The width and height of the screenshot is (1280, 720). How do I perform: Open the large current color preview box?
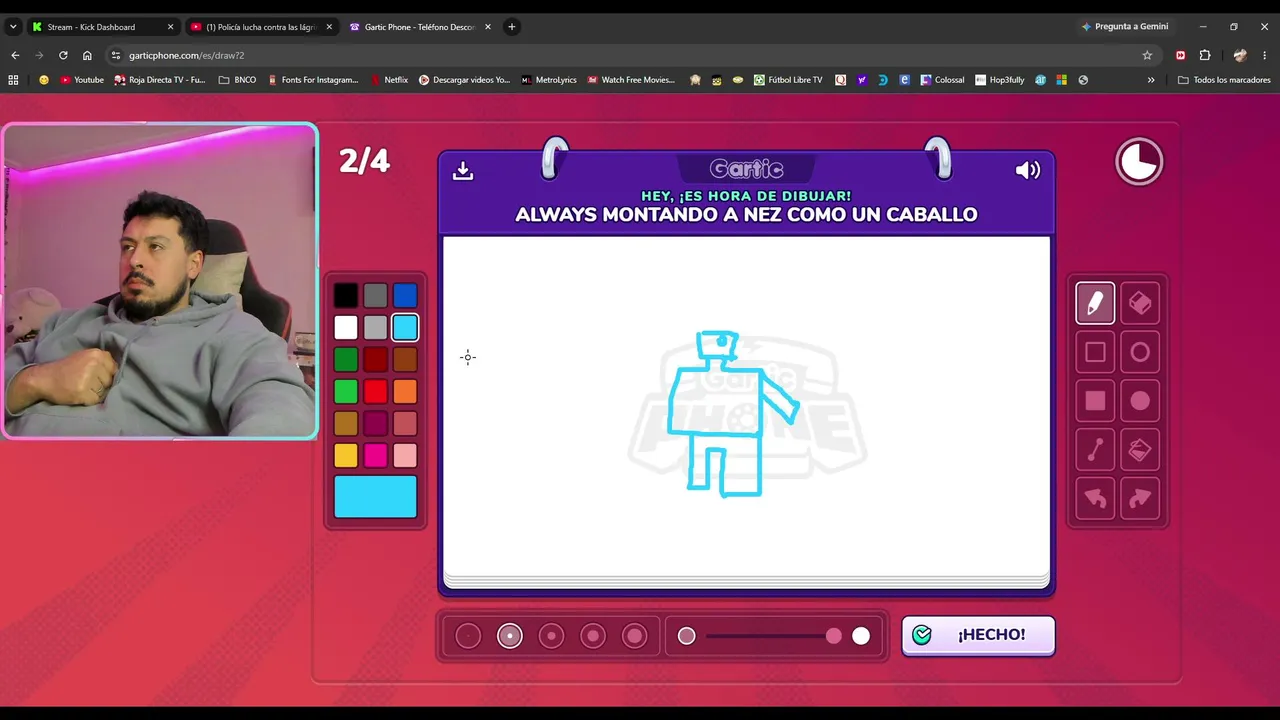(375, 497)
